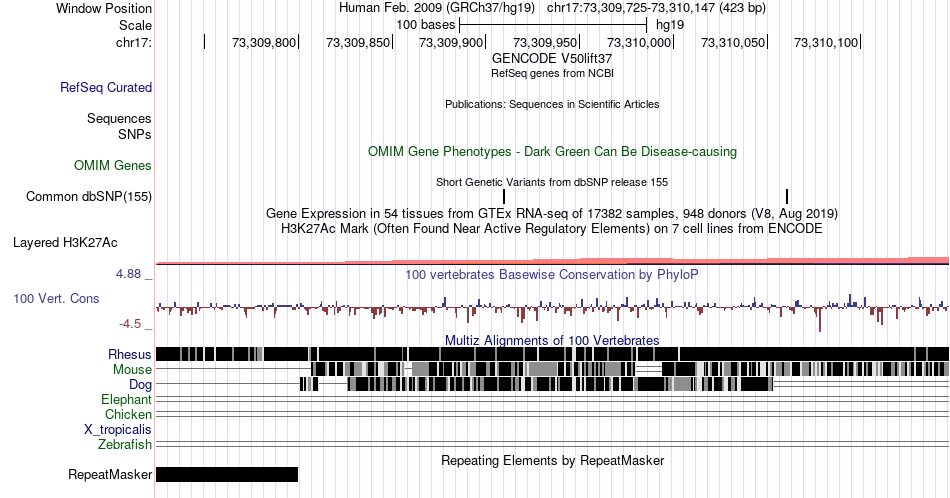
Task: Click the 73,310,100 ruler coordinate
Action: 826,42
